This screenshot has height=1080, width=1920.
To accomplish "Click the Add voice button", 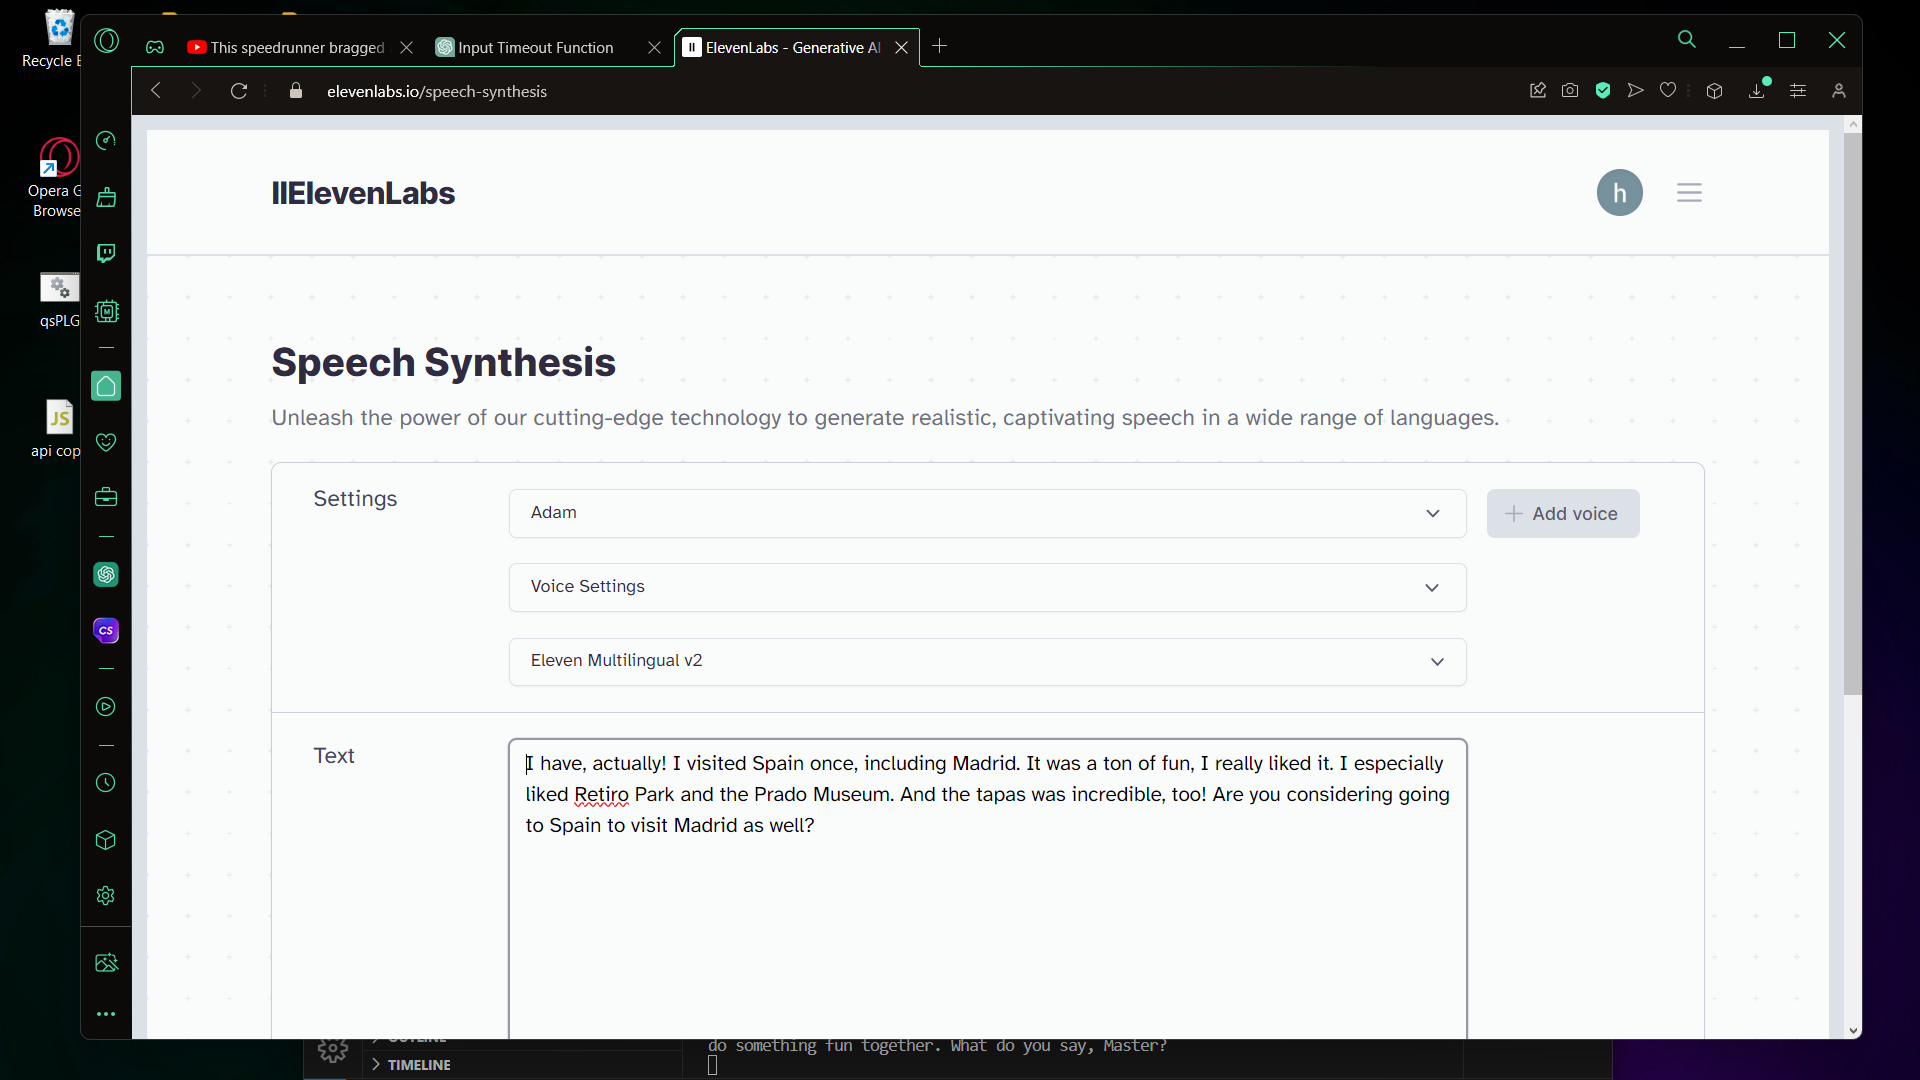I will click(1562, 513).
